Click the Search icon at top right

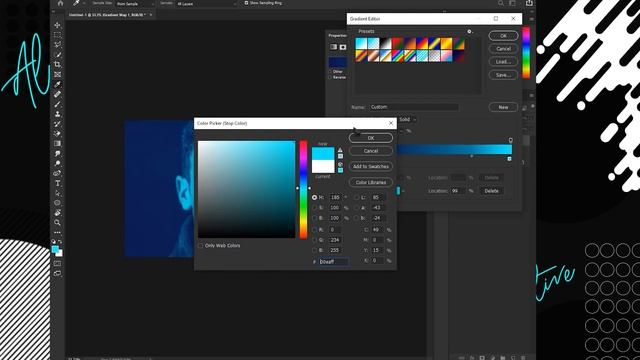[x=500, y=3]
